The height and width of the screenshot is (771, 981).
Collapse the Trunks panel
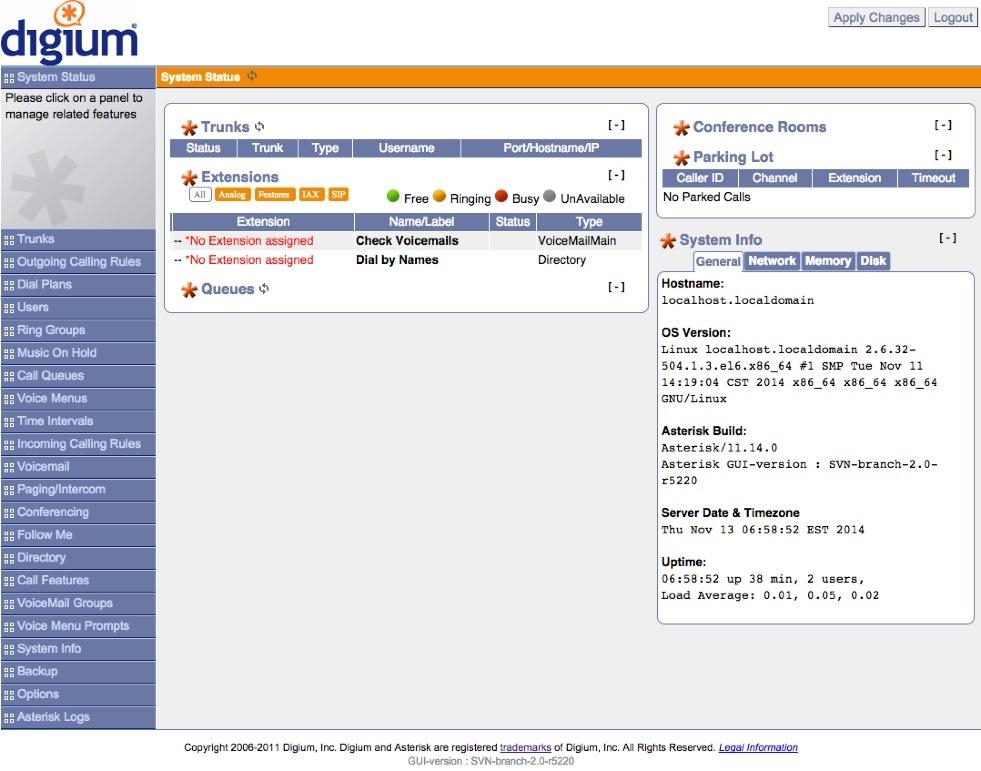pyautogui.click(x=616, y=125)
